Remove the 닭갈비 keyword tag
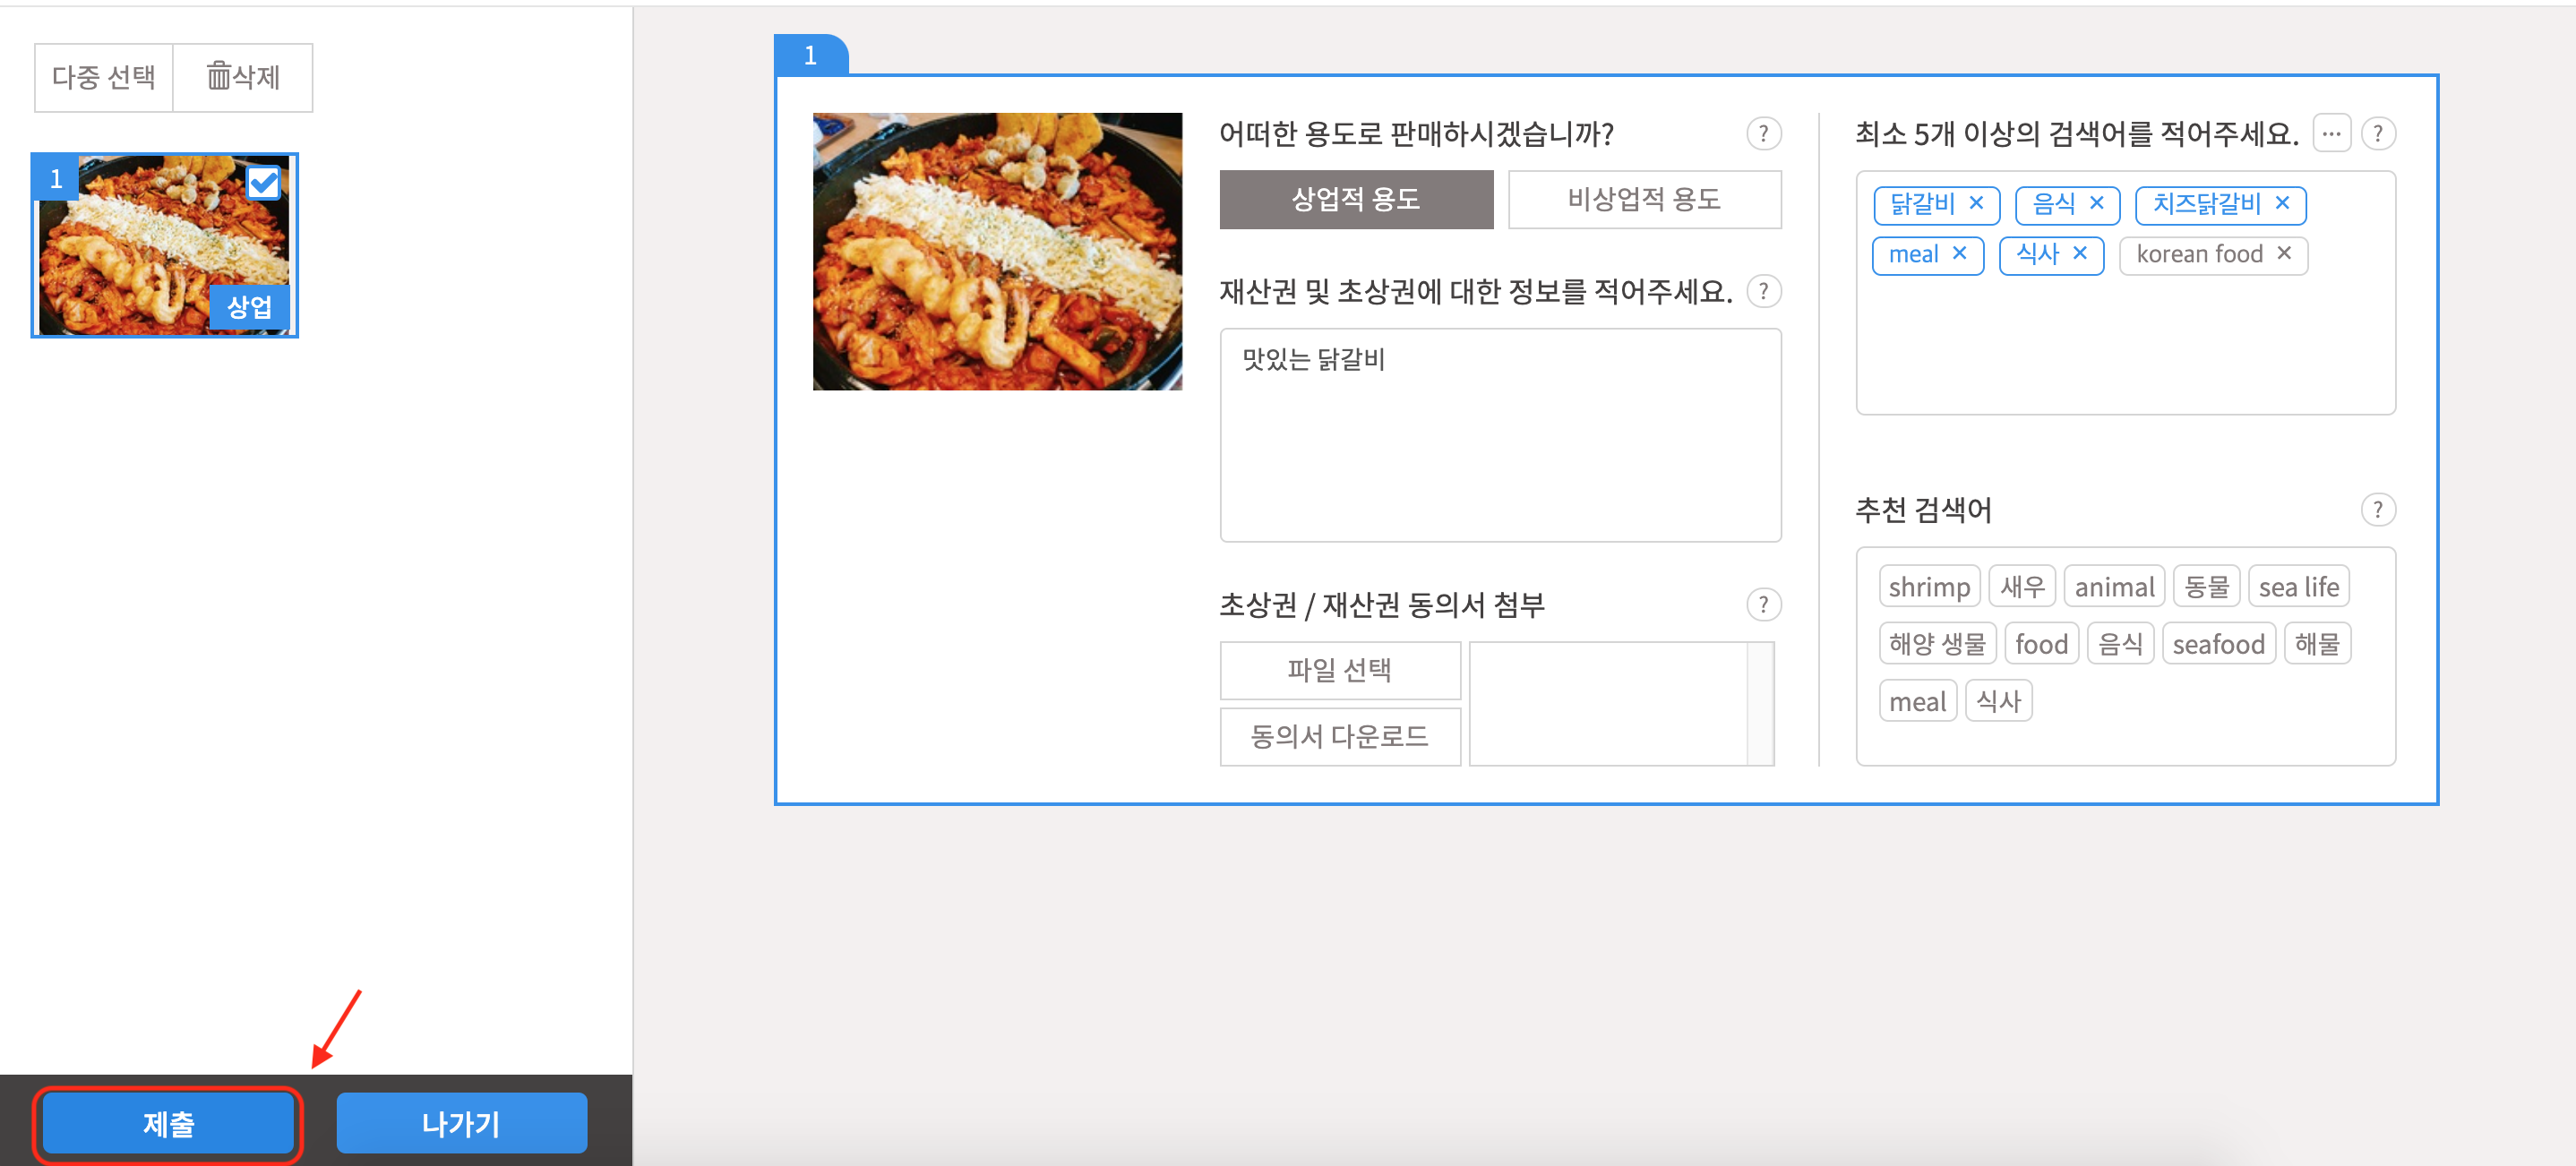The height and width of the screenshot is (1166, 2576). click(x=1975, y=203)
